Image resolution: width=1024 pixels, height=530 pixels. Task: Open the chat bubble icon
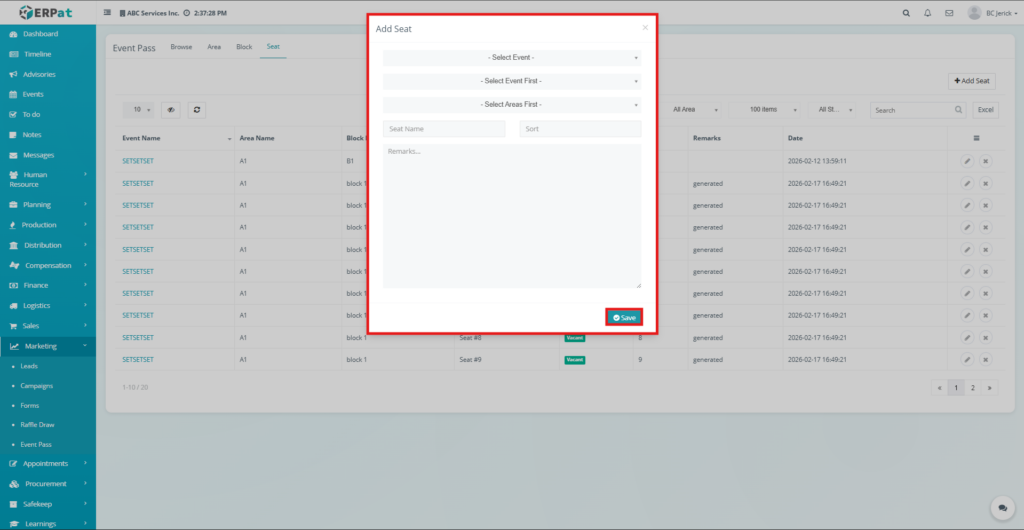tap(1002, 508)
